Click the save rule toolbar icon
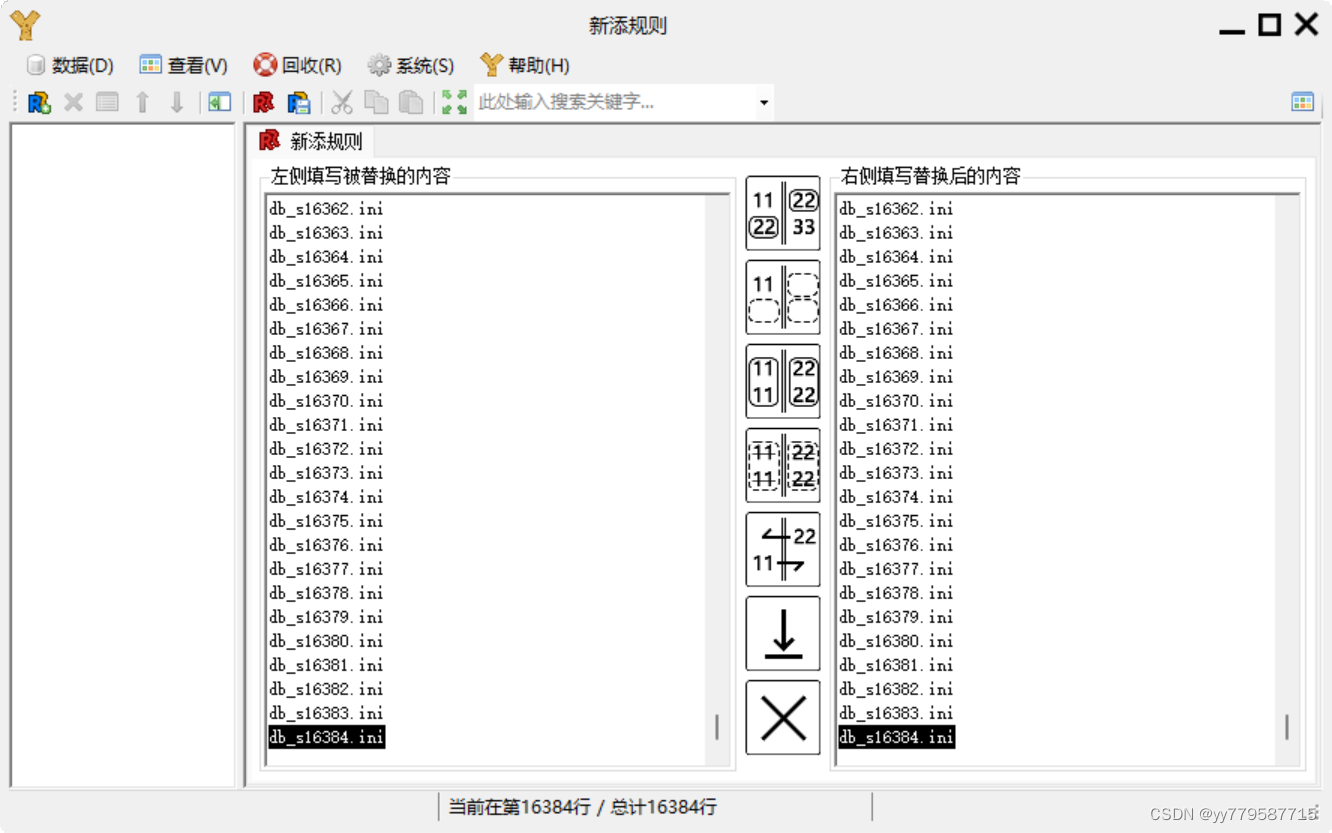 click(298, 102)
